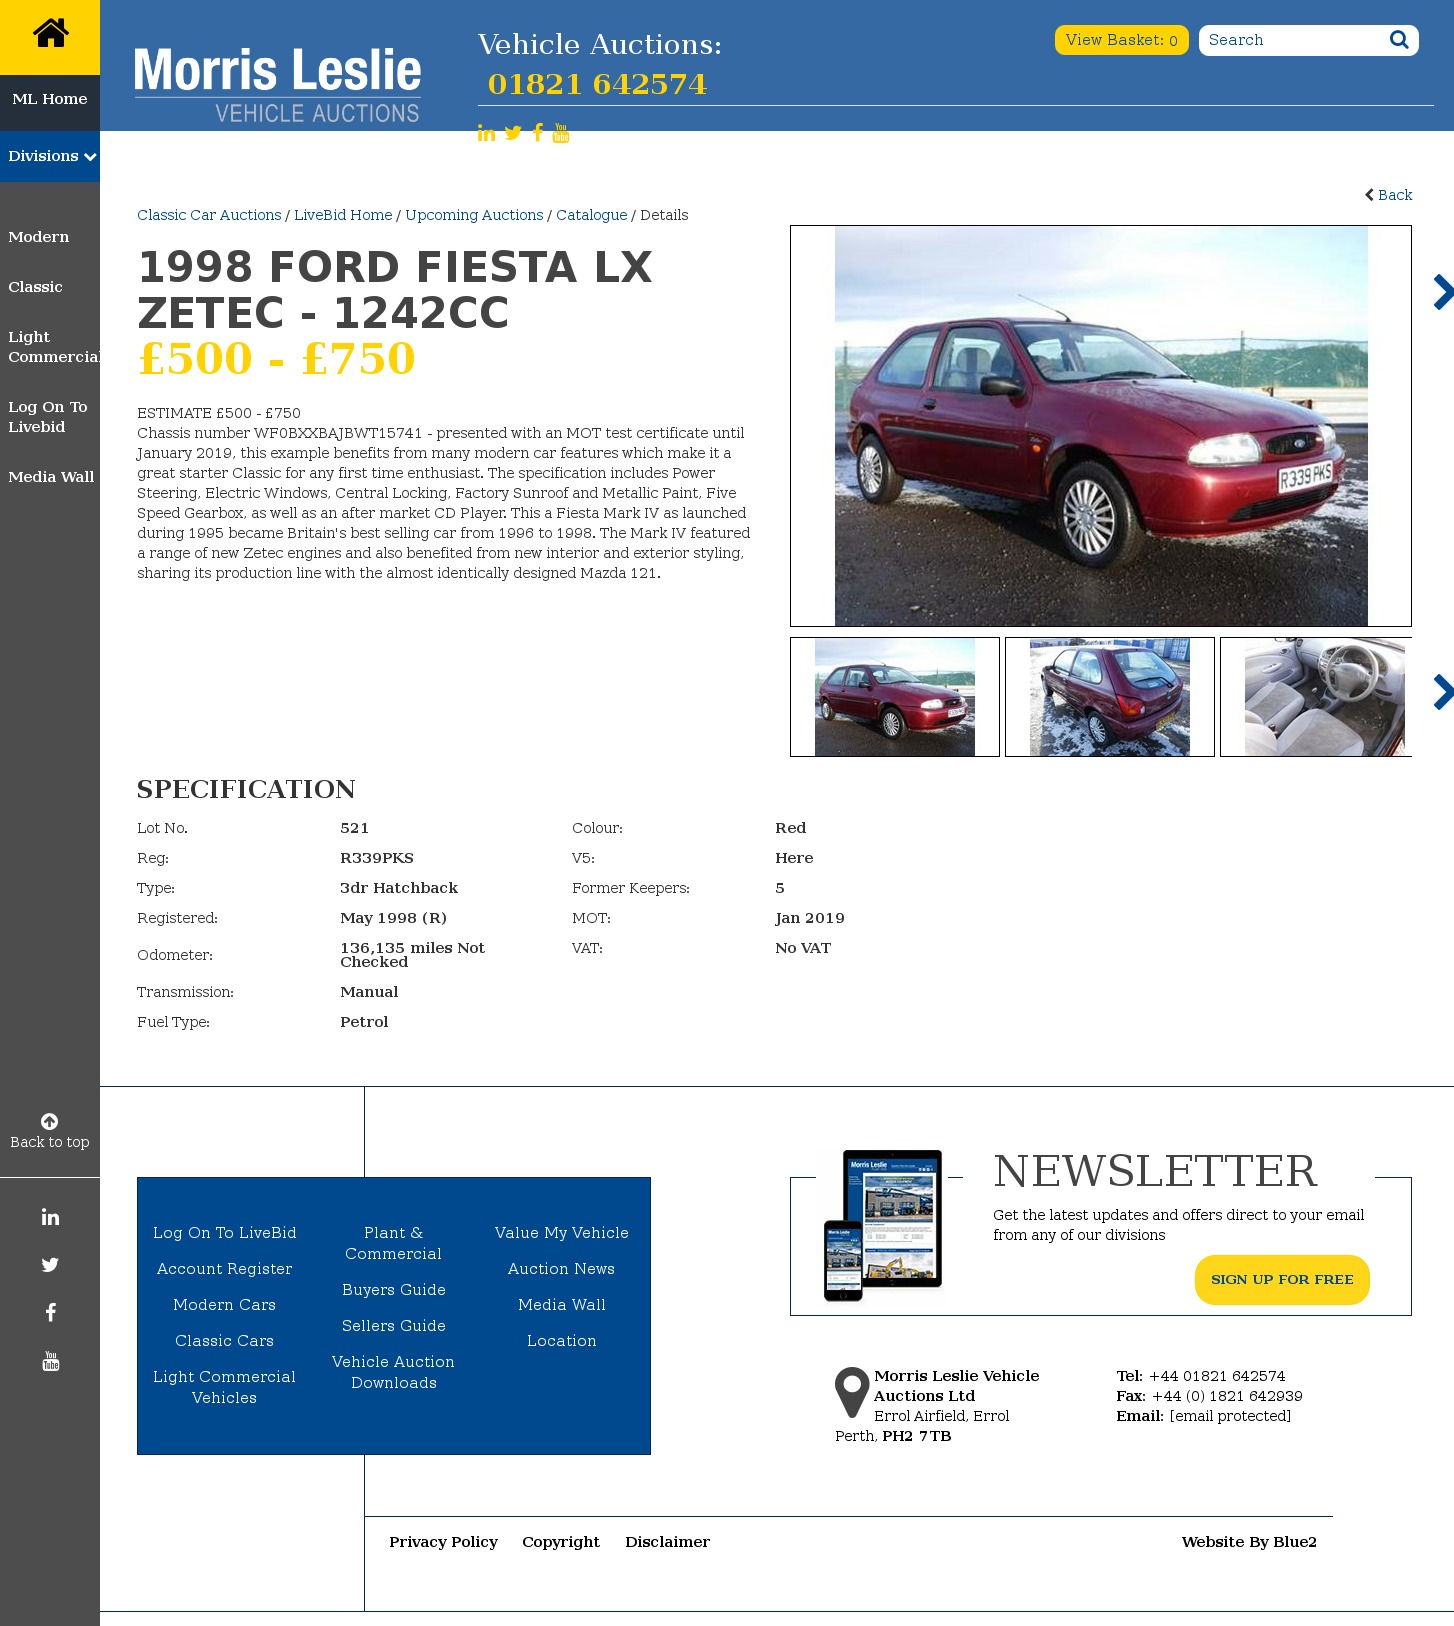Select Light Commercial in sidebar

[54, 347]
